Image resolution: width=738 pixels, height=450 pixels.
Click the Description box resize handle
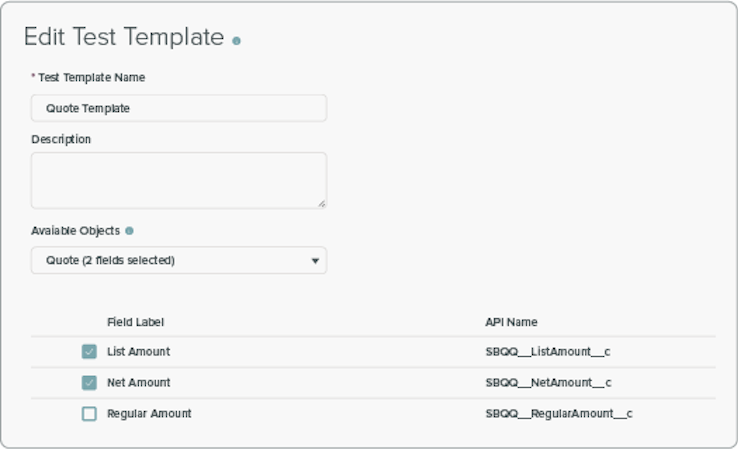pyautogui.click(x=321, y=203)
